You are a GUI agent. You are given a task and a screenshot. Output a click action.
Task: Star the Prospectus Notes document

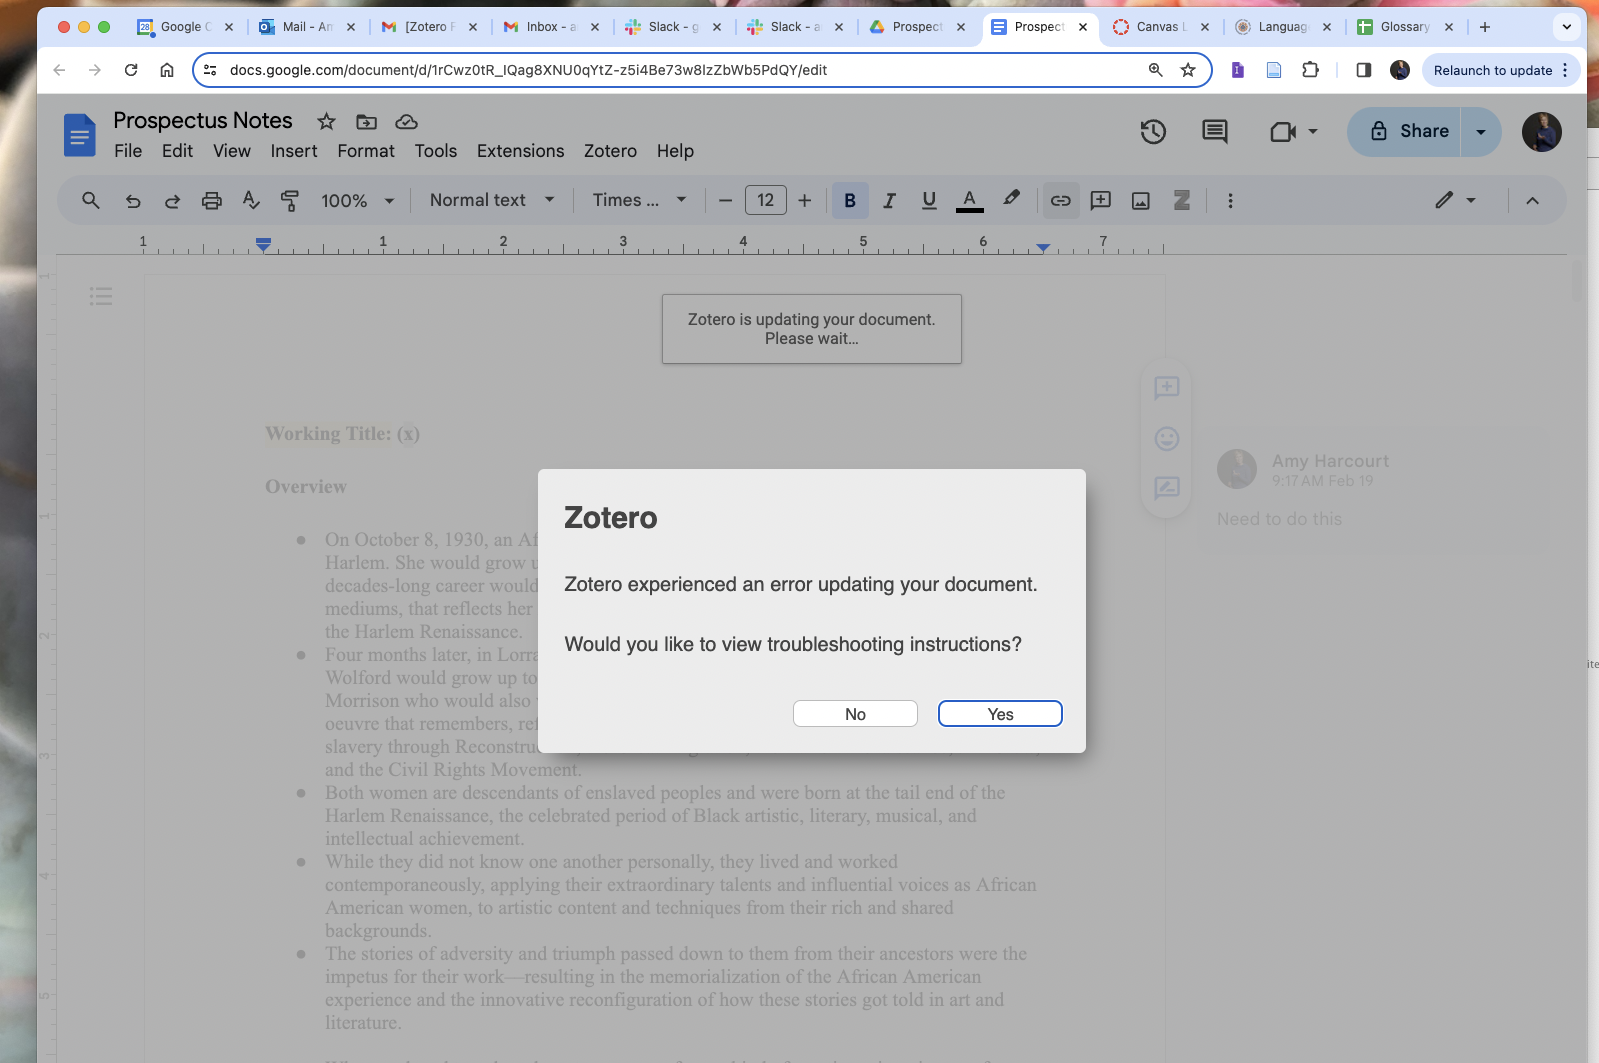coord(326,121)
